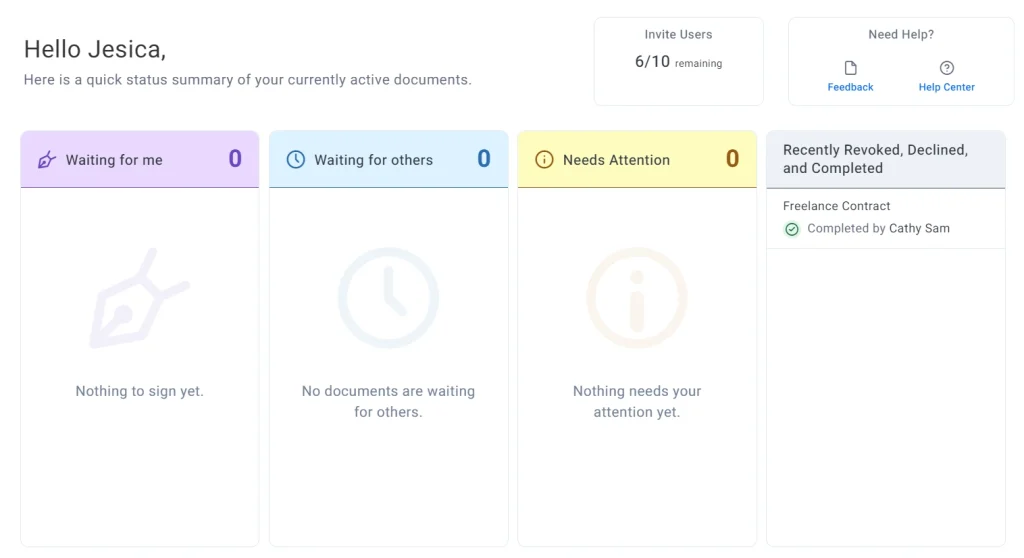
Task: Click the pen icon in Waiting for me header
Action: [x=46, y=159]
